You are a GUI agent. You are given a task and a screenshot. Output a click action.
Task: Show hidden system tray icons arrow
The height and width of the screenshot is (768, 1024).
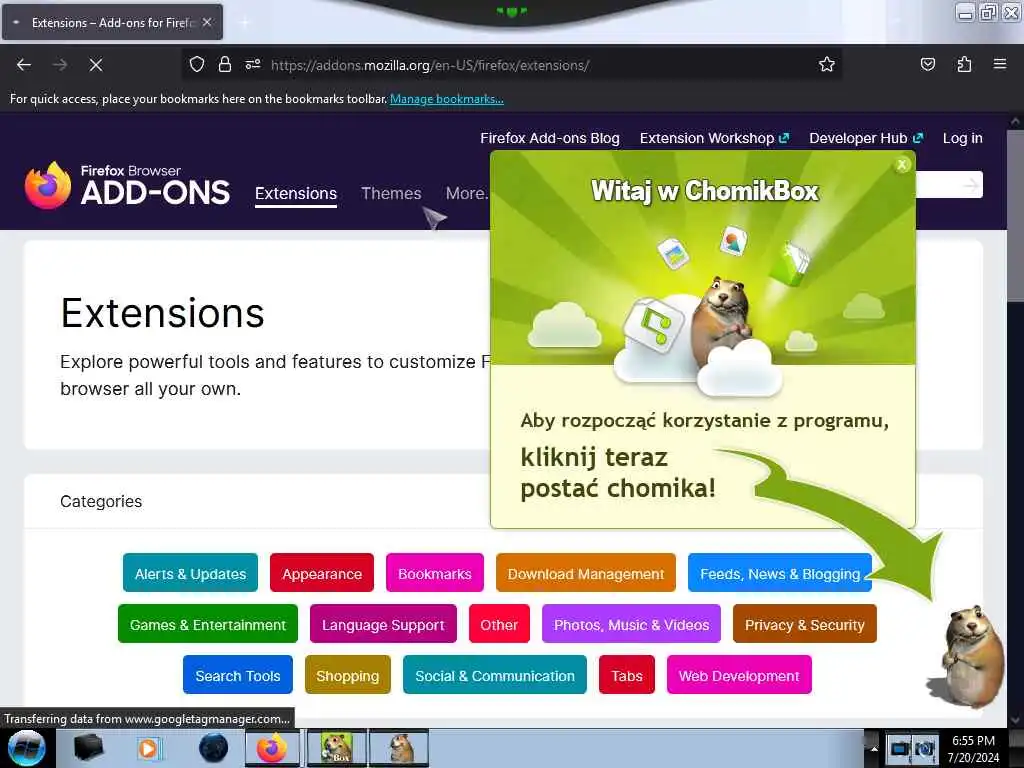pyautogui.click(x=874, y=749)
